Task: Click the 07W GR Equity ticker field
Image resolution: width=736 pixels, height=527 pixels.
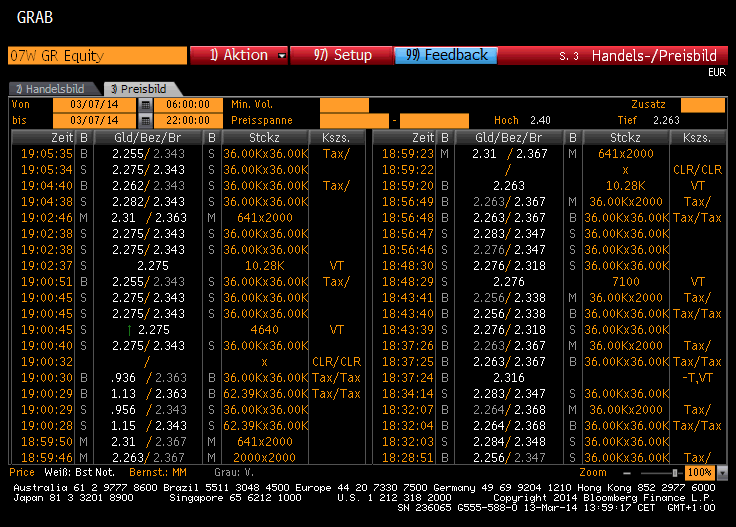Action: [97, 56]
